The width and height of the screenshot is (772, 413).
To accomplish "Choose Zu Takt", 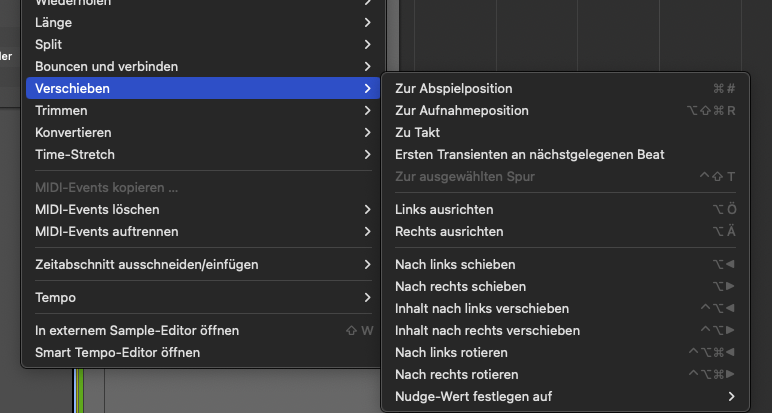I will (565, 132).
